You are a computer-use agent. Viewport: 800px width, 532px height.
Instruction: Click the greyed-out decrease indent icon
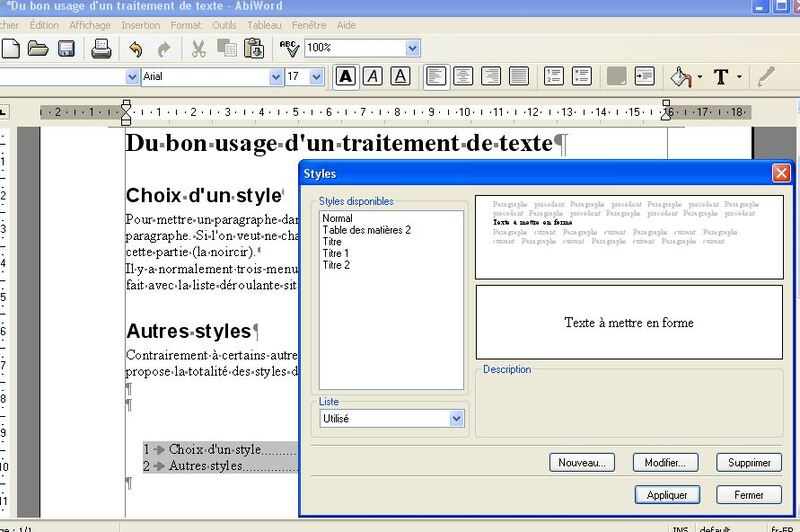tap(616, 77)
